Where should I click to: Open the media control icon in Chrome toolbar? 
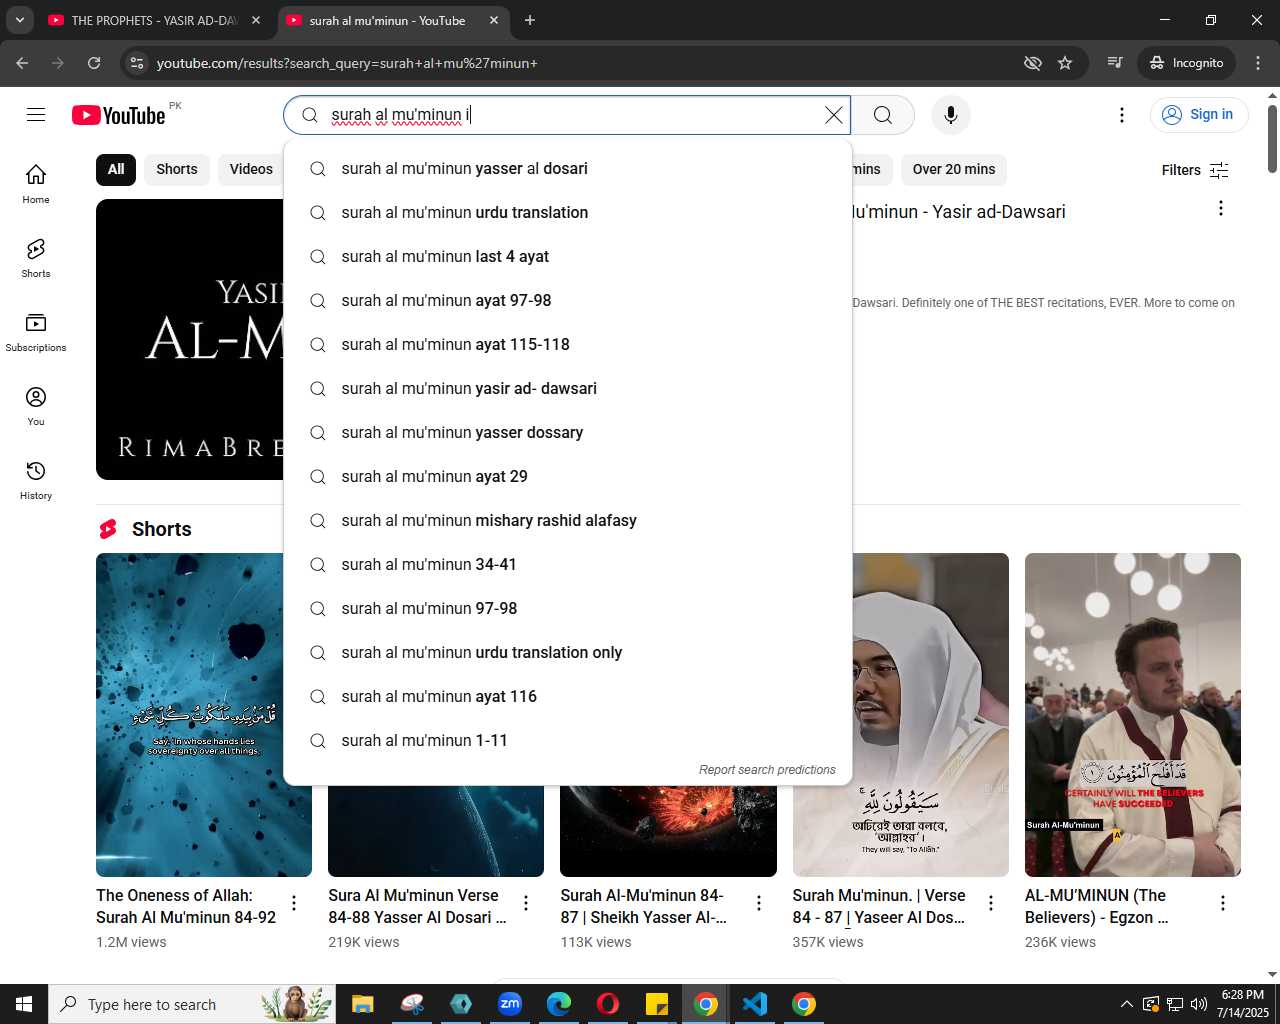pos(1115,63)
